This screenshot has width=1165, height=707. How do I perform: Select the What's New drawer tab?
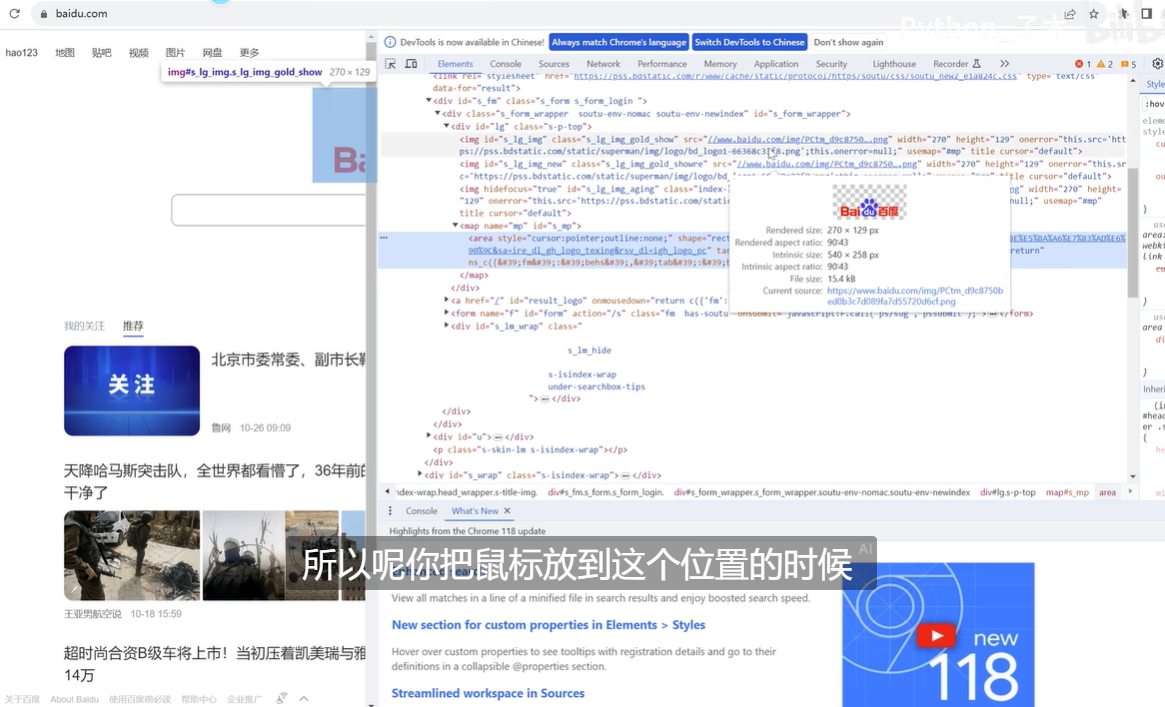tap(475, 511)
